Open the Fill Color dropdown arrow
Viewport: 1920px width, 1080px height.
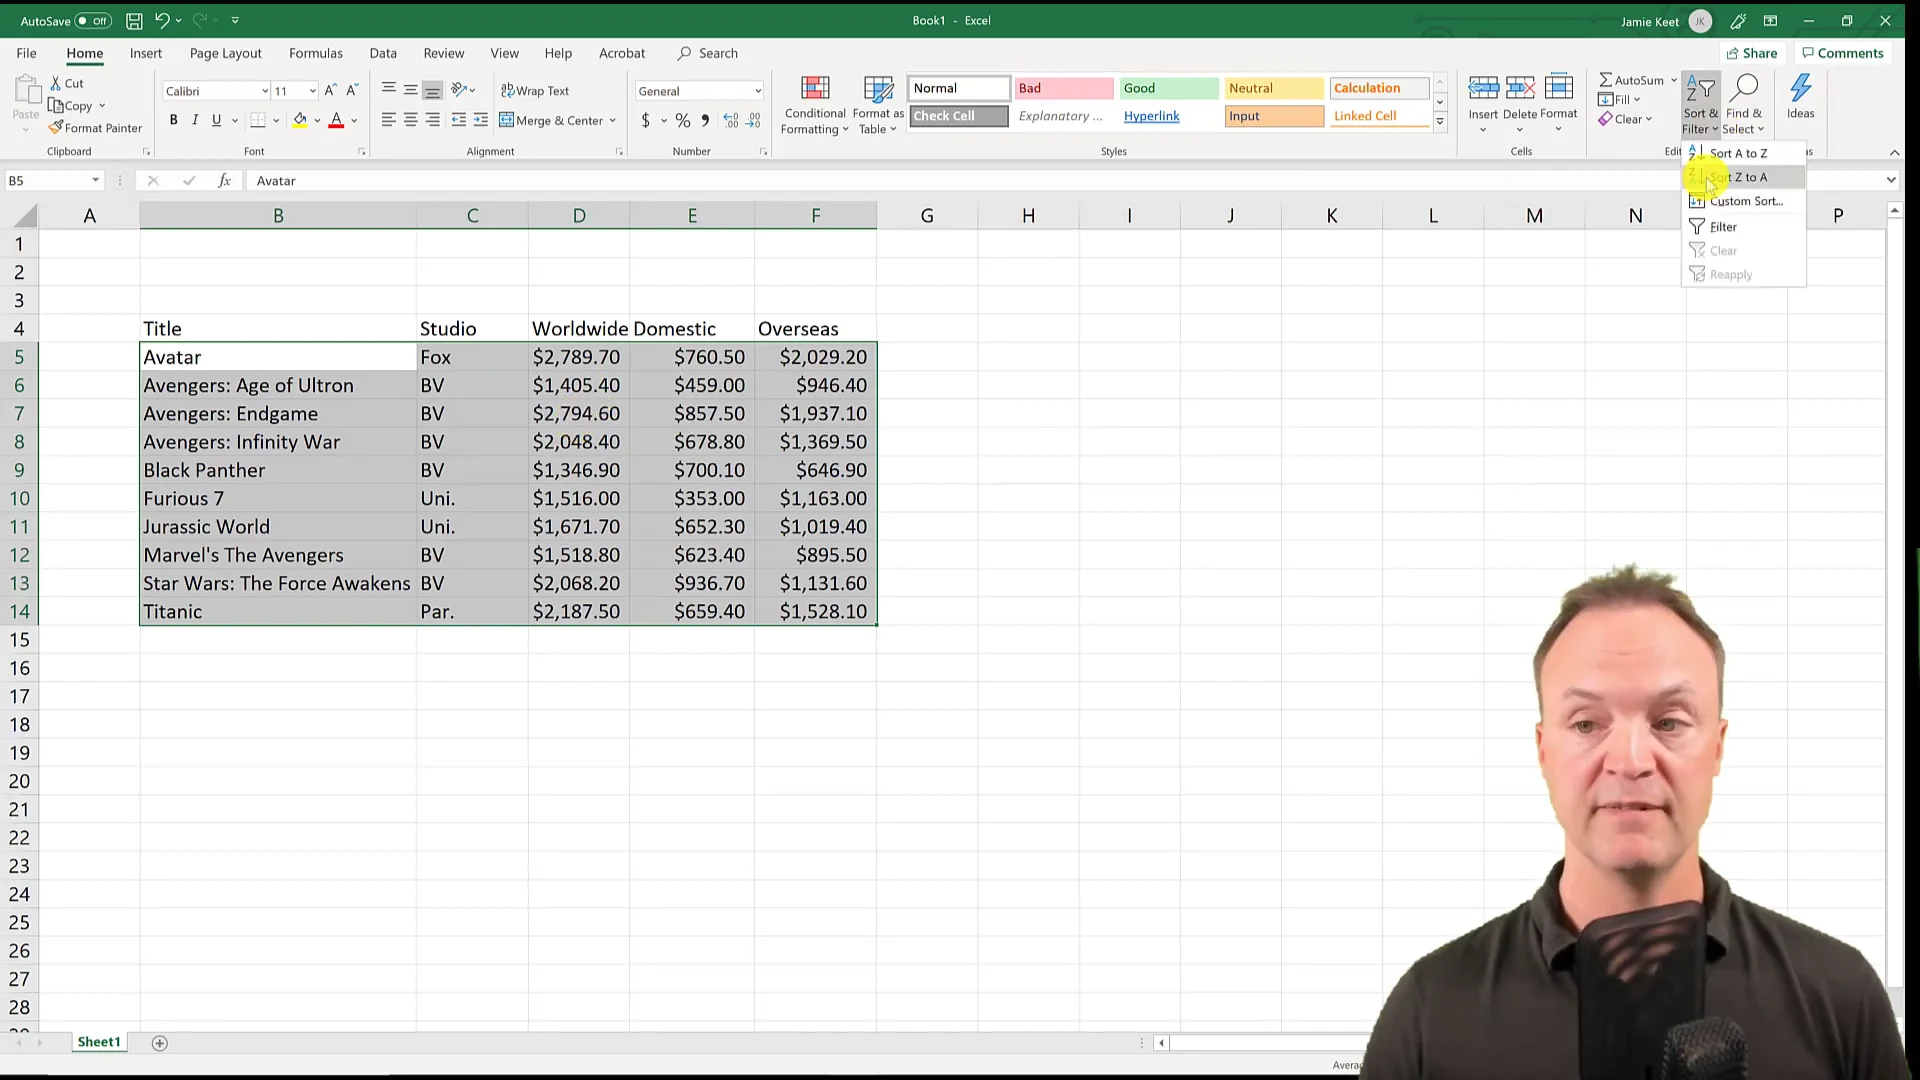pos(318,120)
